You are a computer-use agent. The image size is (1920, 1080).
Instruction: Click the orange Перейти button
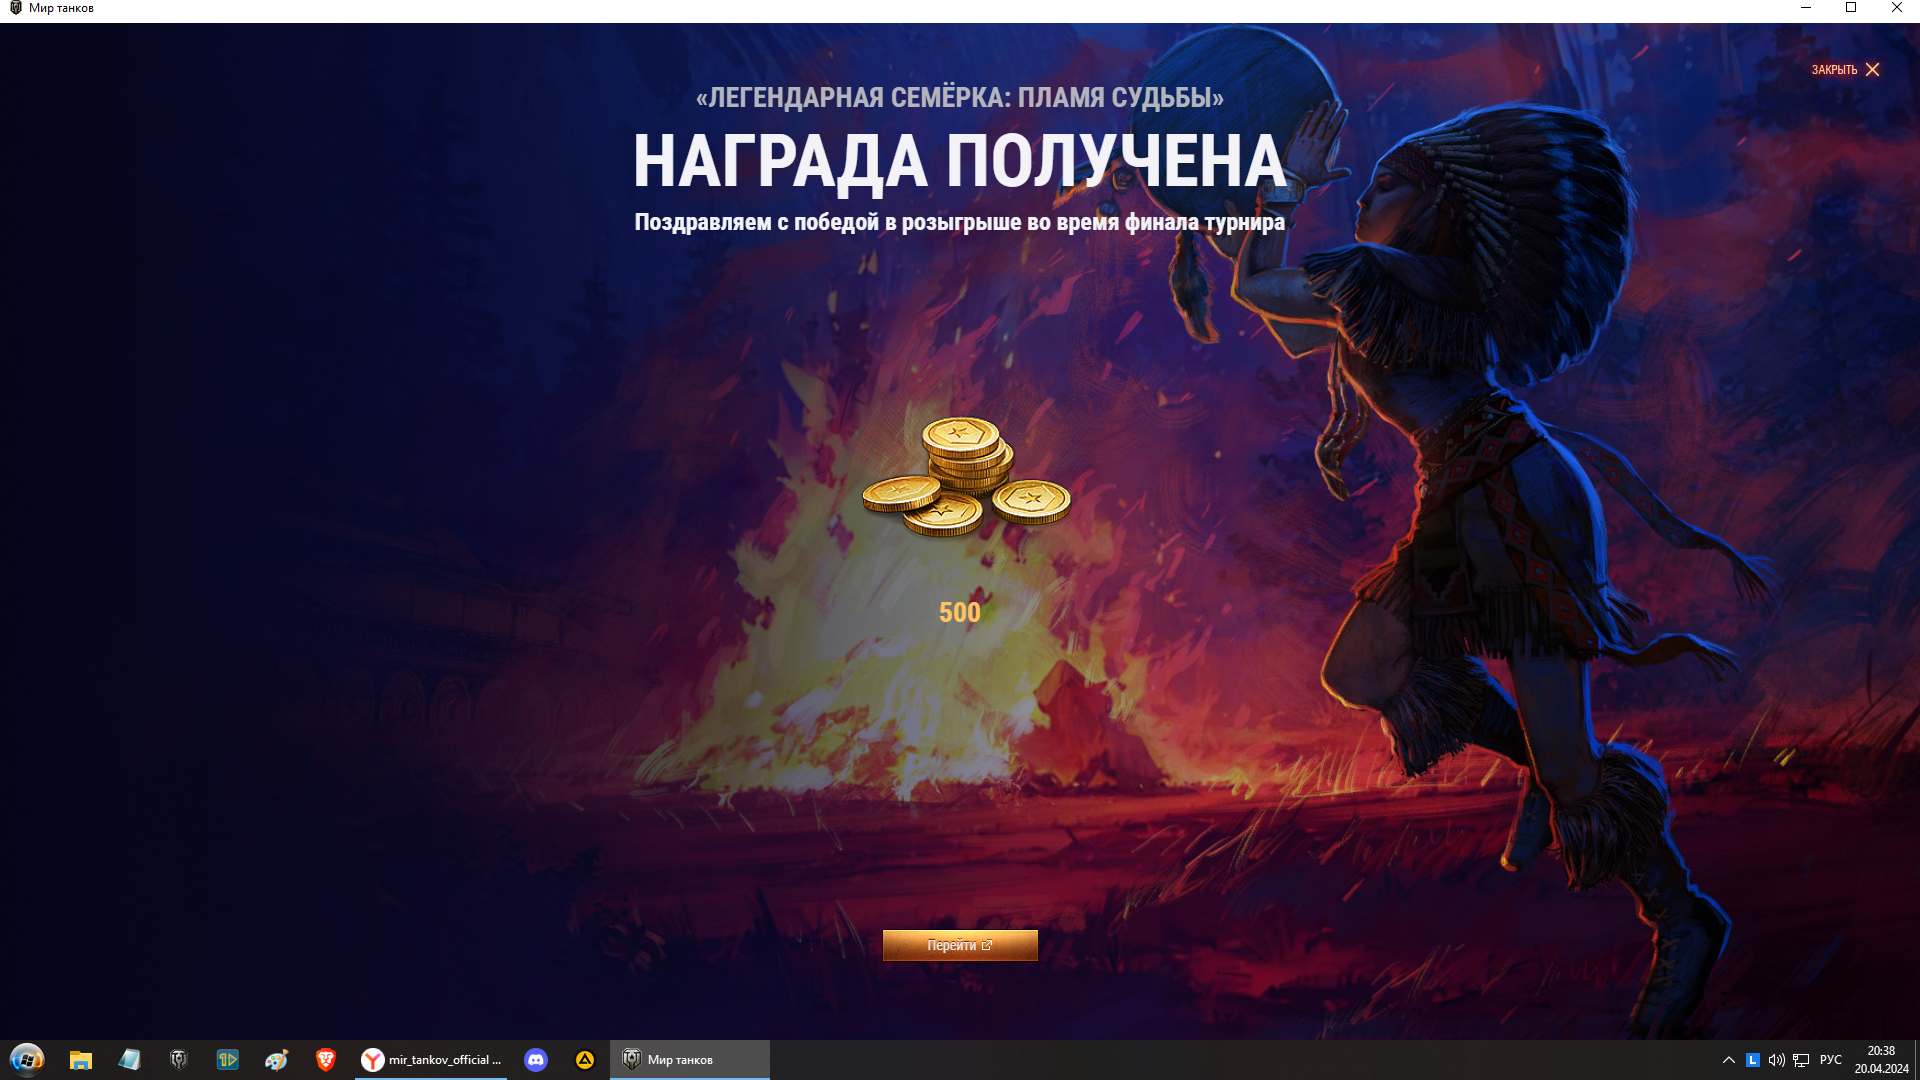pos(959,945)
